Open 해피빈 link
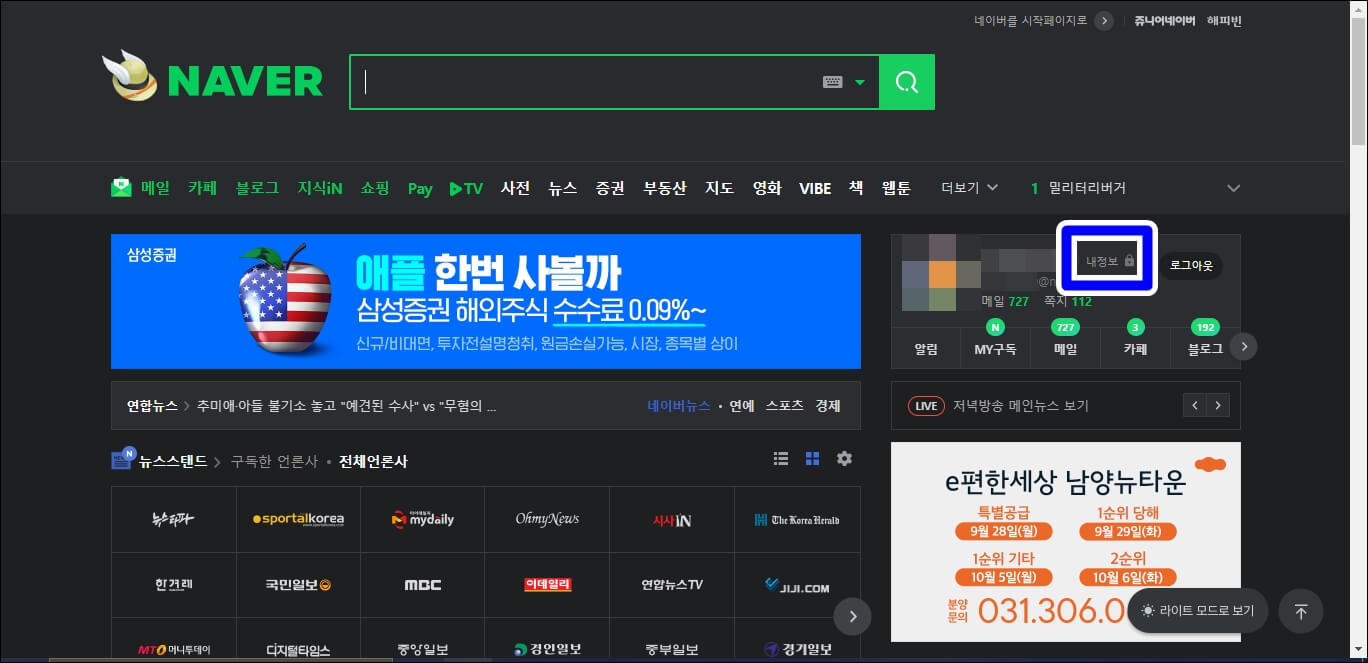Screen dimensions: 1368x663 [1224, 21]
